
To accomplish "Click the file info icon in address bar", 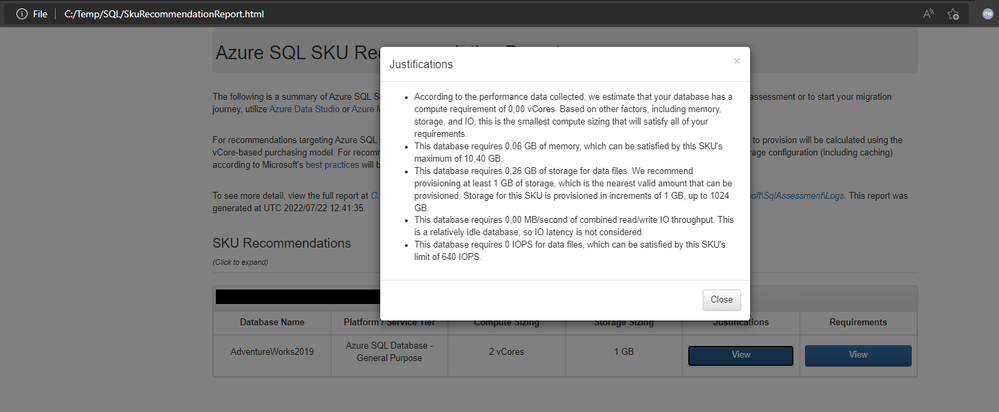I will pyautogui.click(x=21, y=14).
